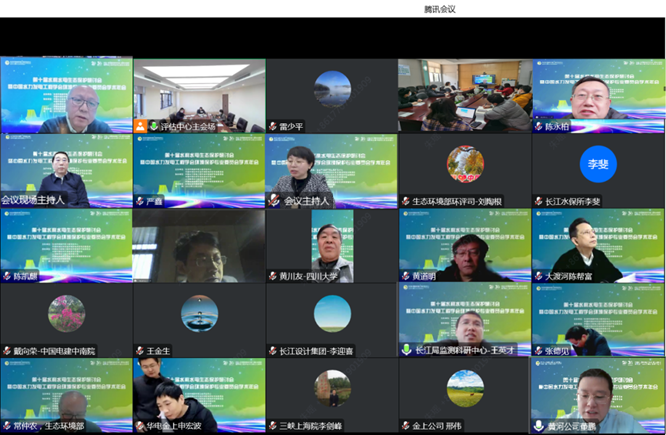Click the microphone icon next to 陈永柏

point(538,127)
